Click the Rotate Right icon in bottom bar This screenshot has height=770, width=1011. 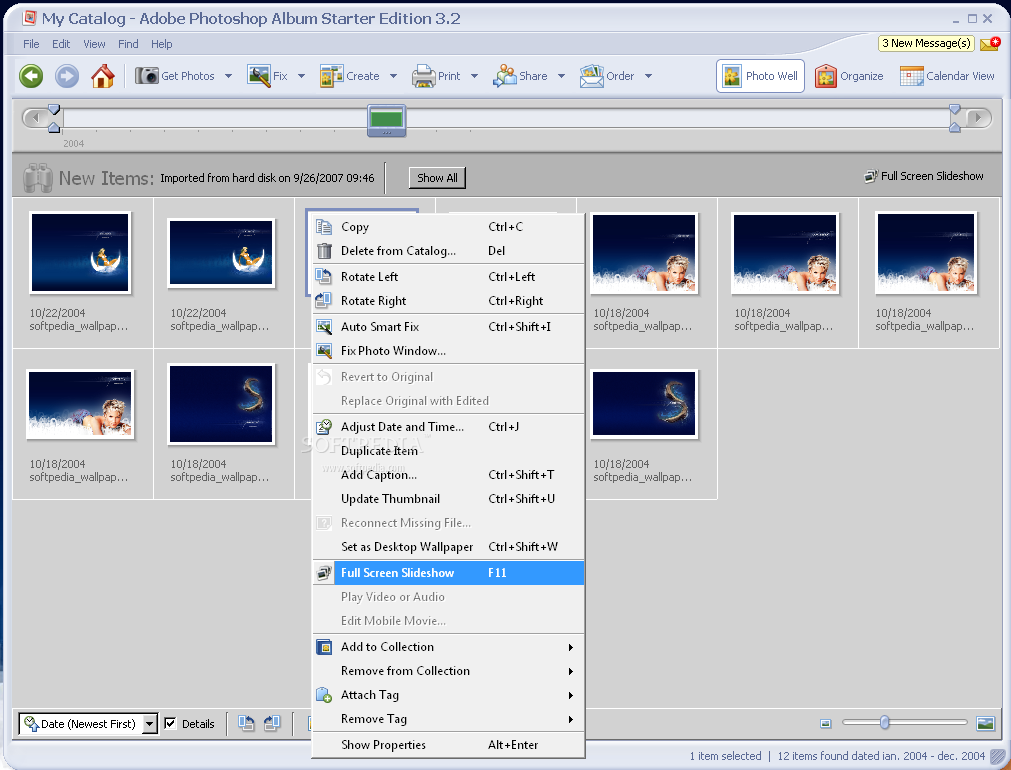point(272,723)
